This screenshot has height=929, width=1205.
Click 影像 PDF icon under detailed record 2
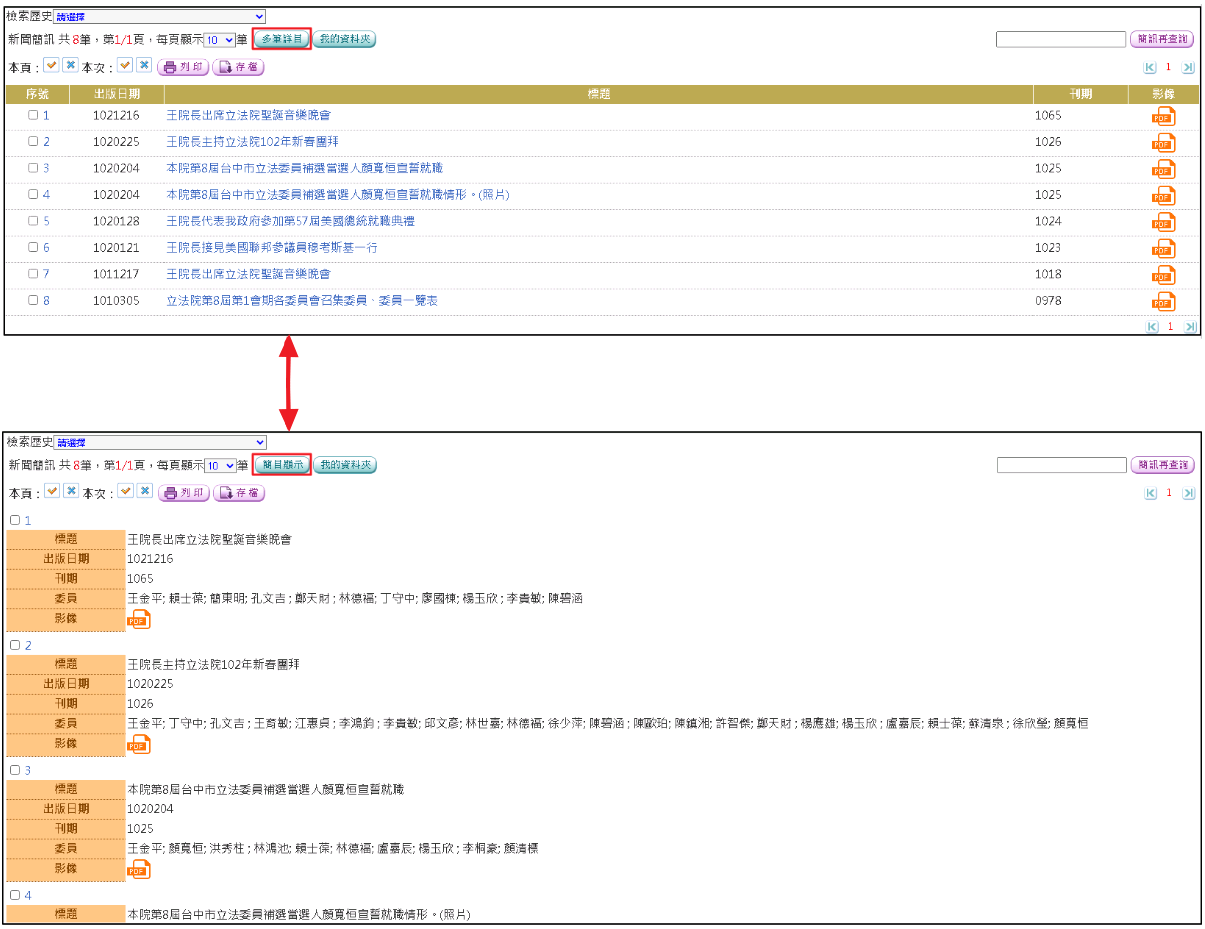coord(138,744)
